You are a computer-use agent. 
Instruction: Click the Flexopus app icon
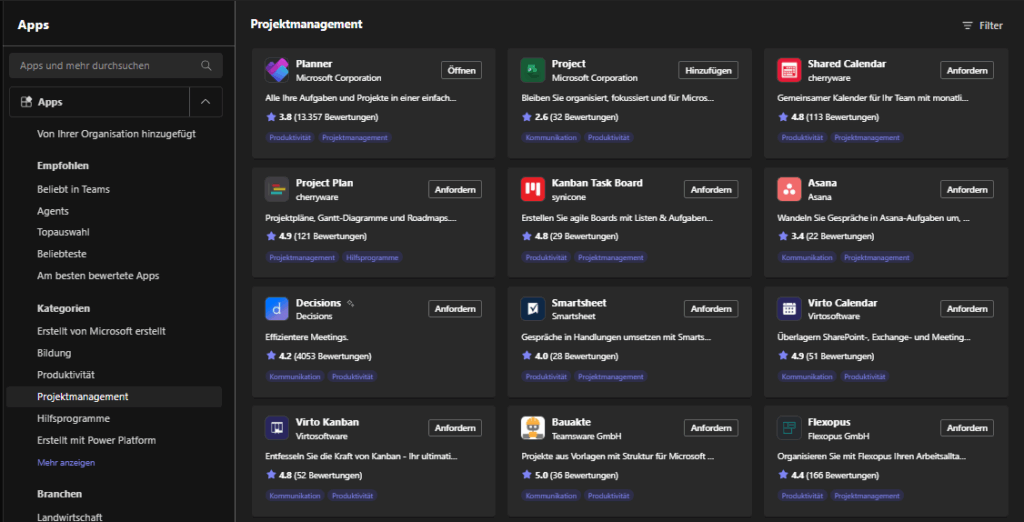(x=789, y=428)
